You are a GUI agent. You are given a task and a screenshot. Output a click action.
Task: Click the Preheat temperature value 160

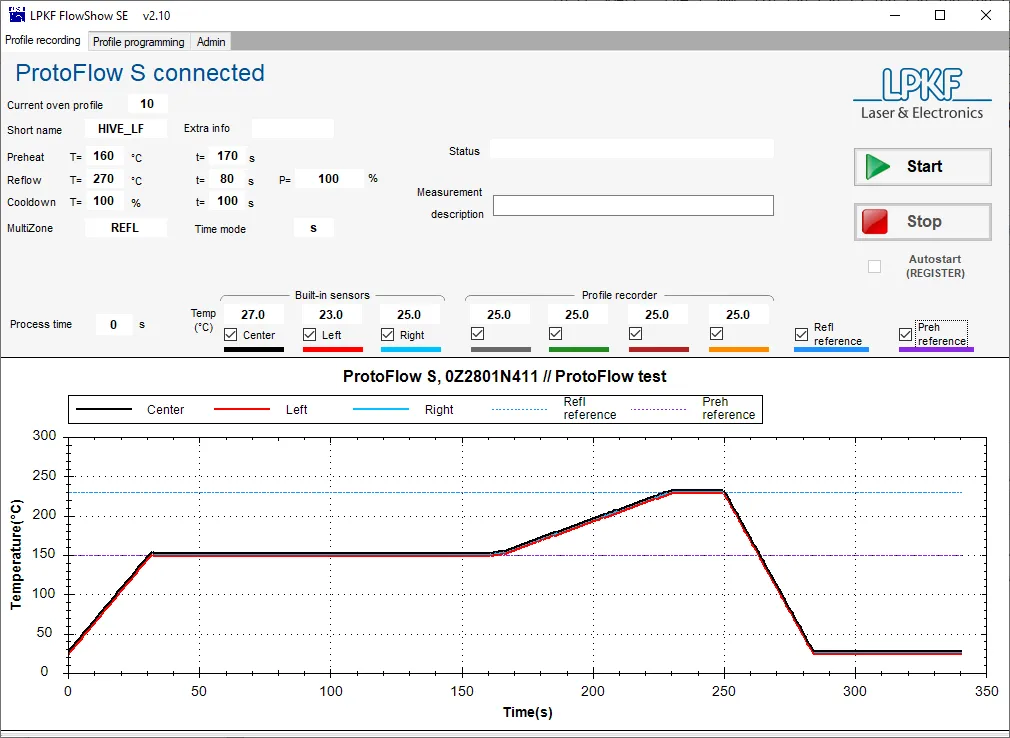coord(104,156)
